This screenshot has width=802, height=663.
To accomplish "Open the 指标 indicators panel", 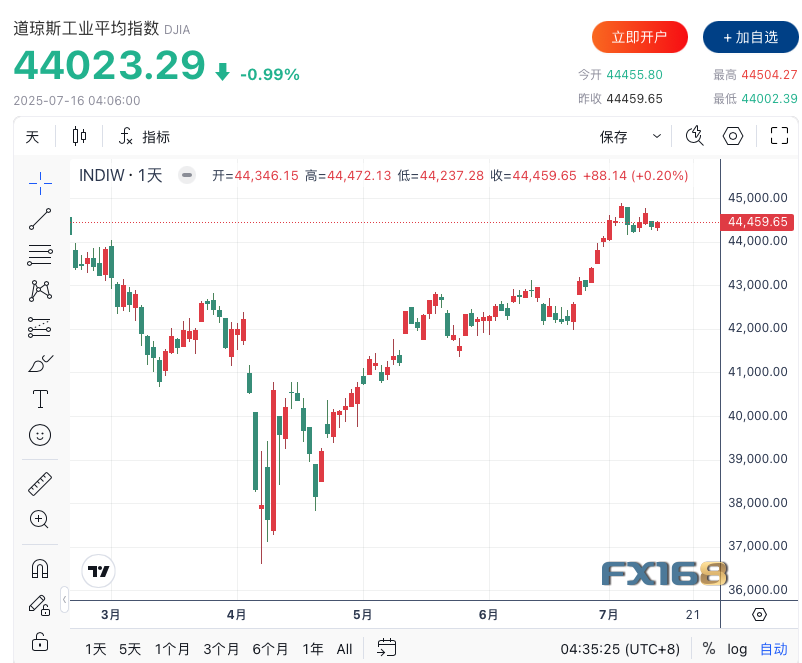I will tap(145, 137).
